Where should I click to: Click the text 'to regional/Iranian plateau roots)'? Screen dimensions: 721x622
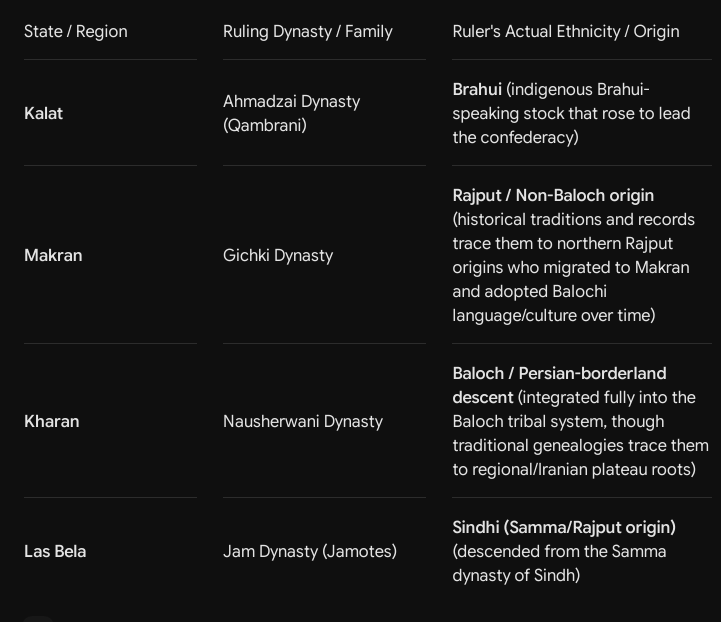click(574, 469)
